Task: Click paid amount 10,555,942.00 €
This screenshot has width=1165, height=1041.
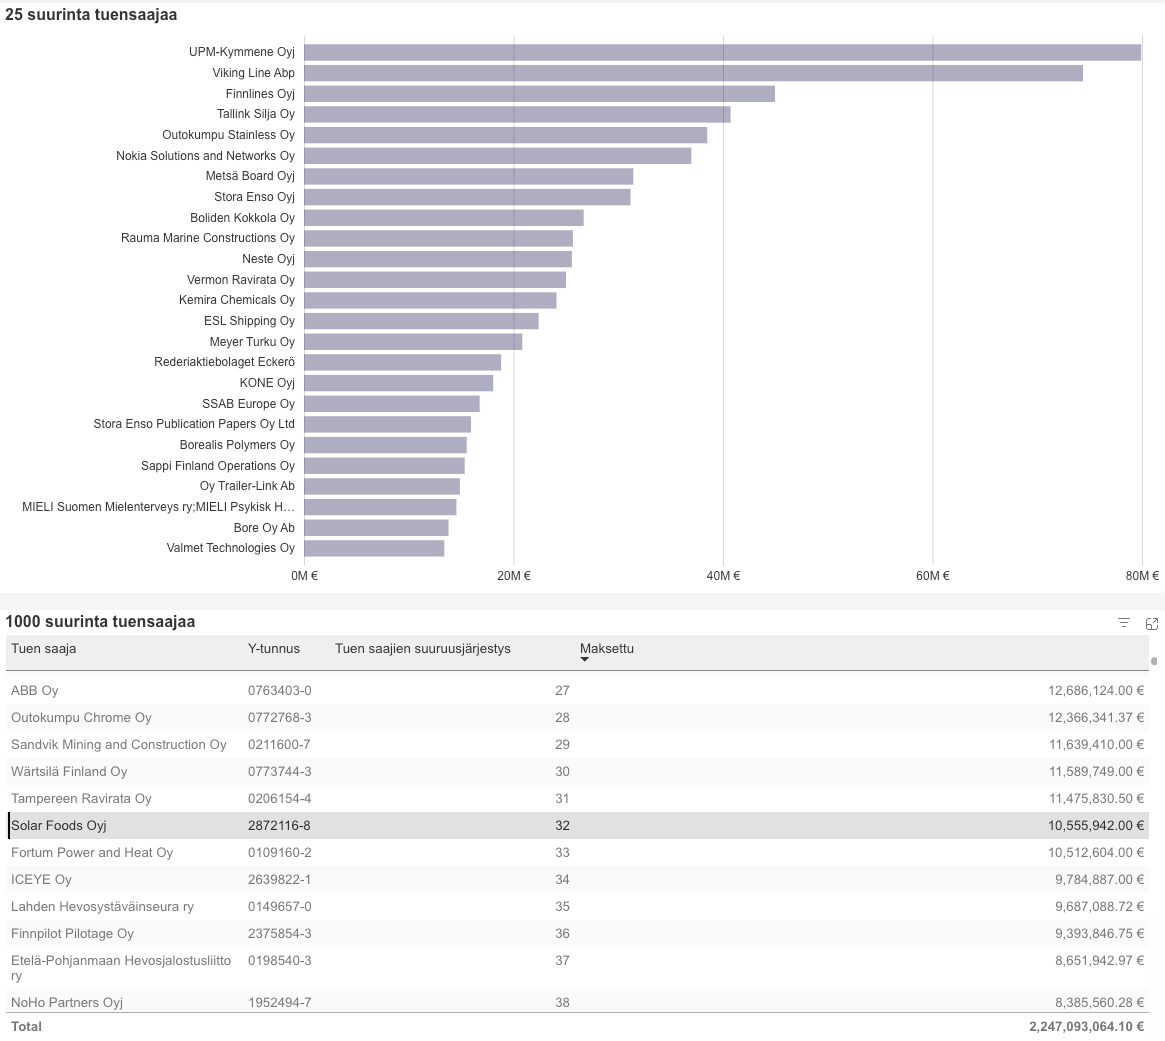Action: [x=1096, y=826]
